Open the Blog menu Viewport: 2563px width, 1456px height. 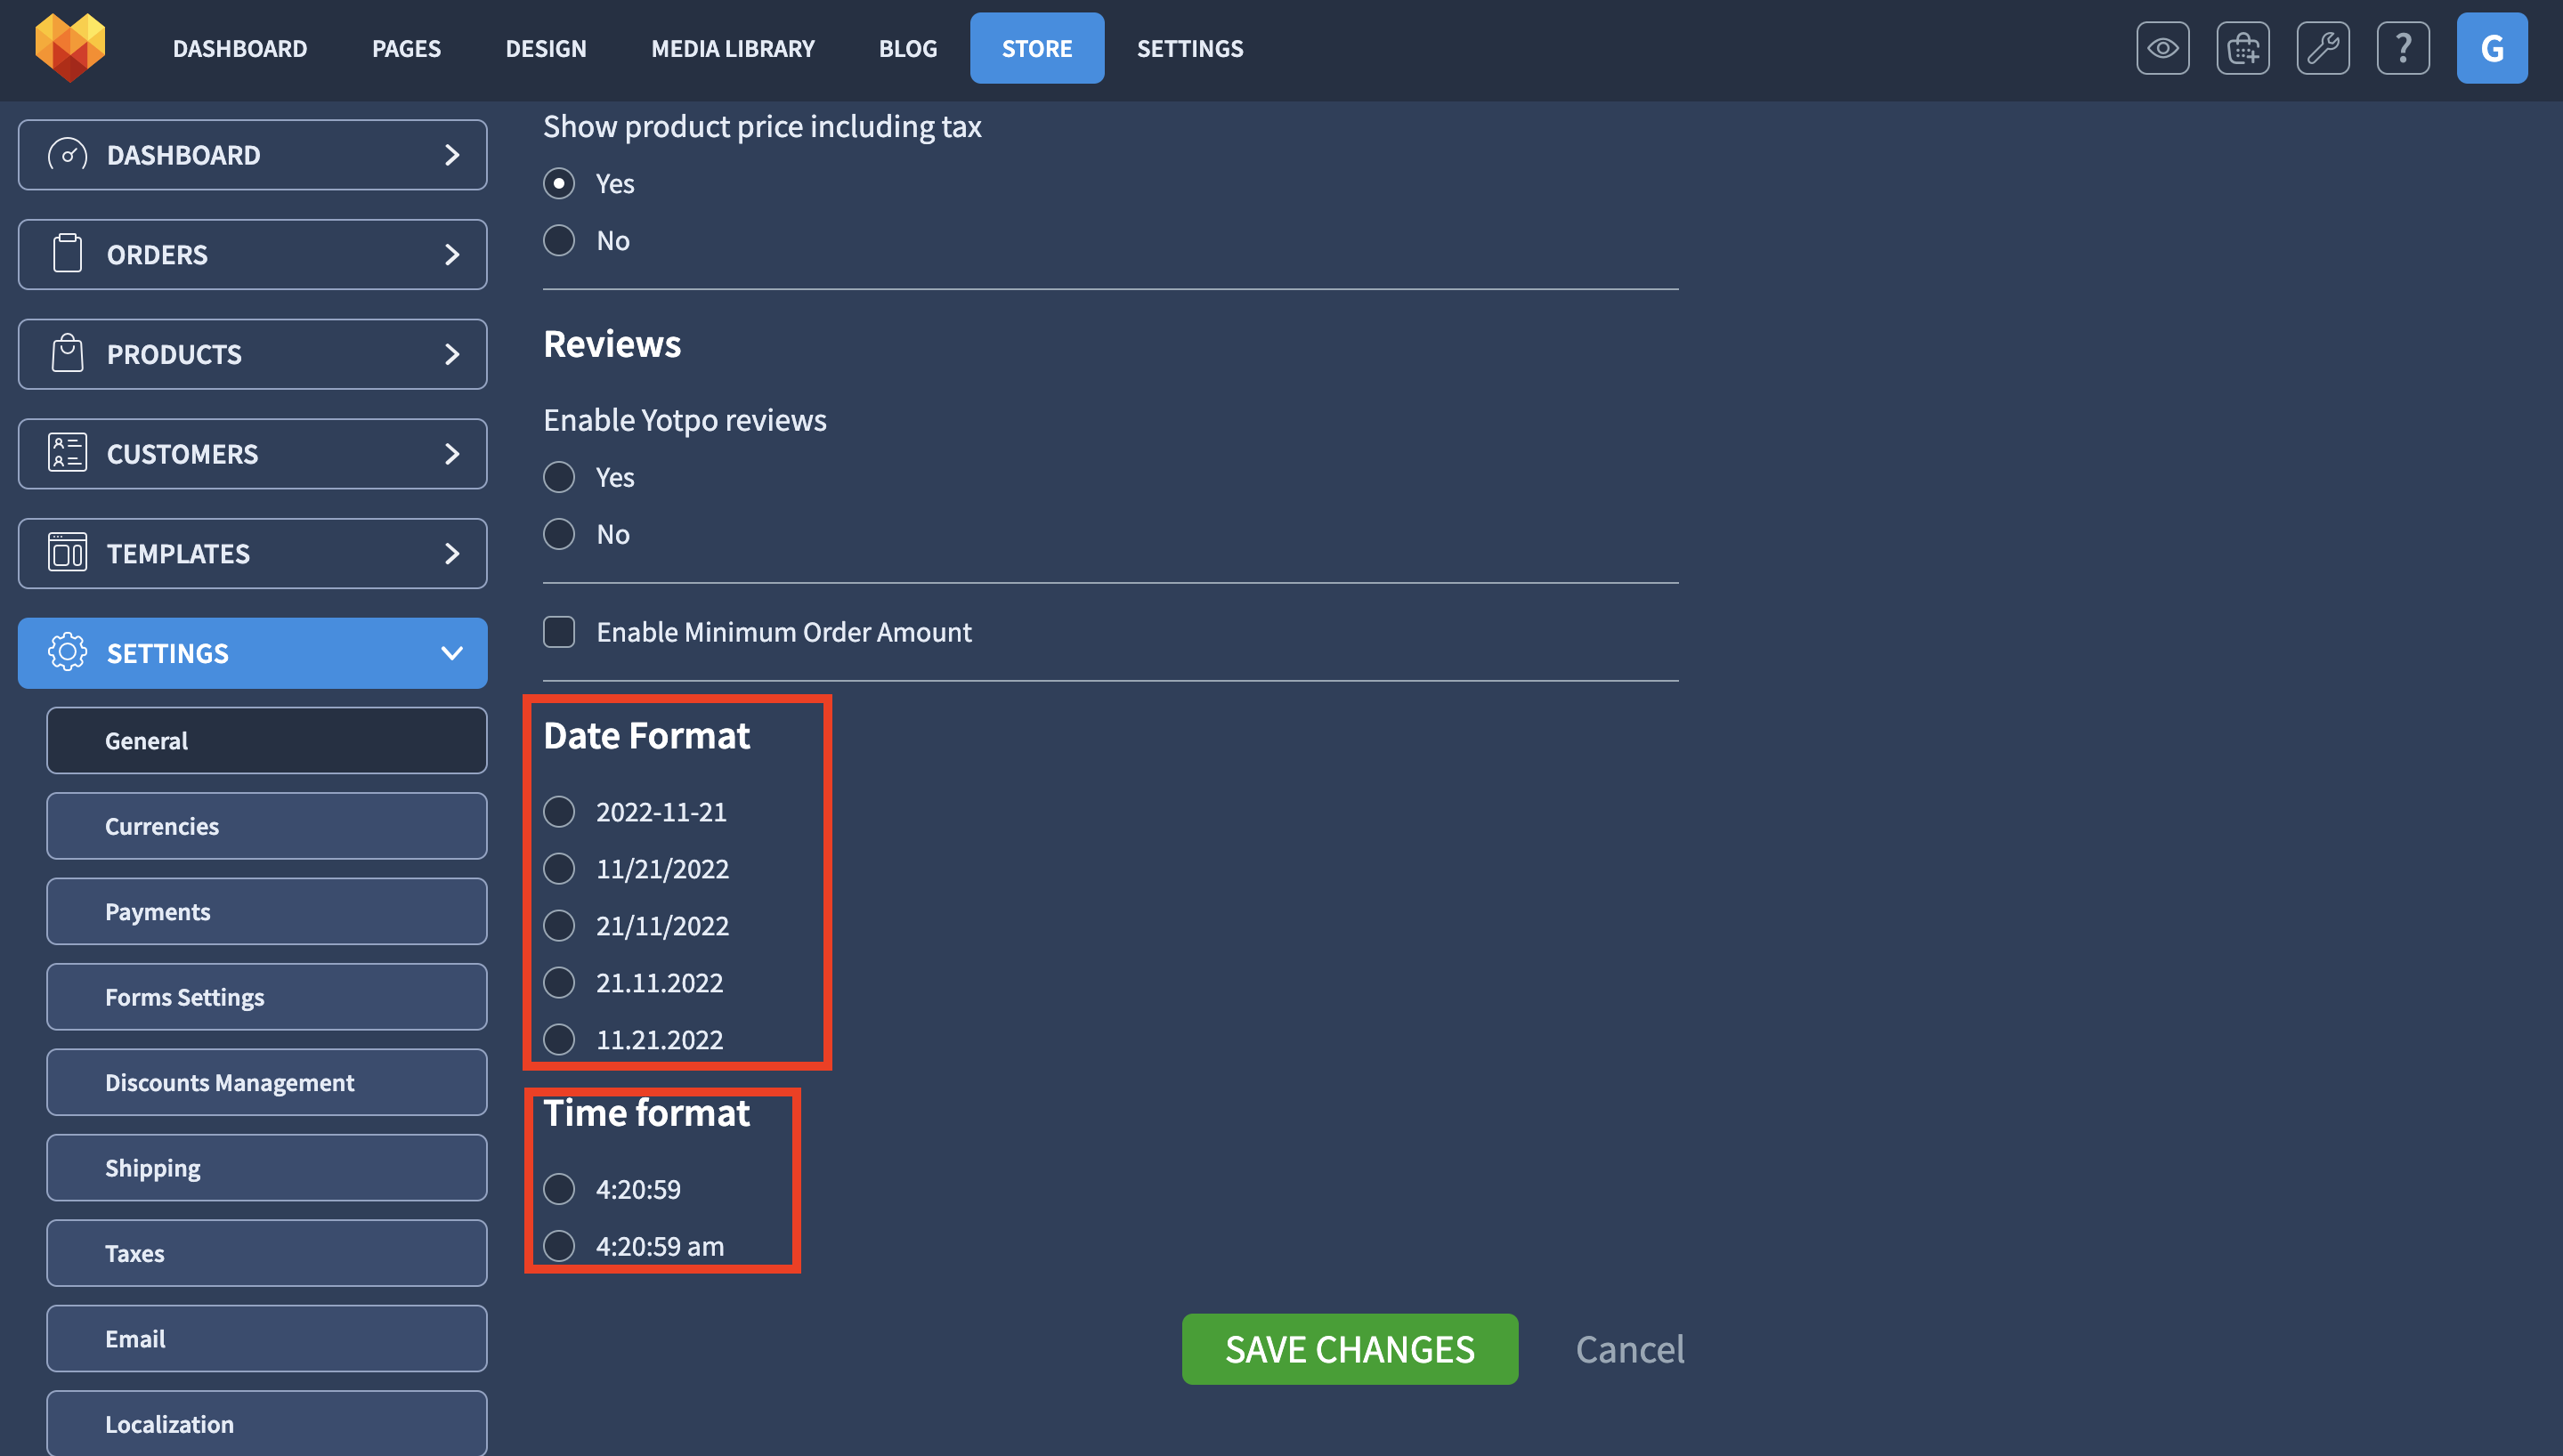pos(908,48)
